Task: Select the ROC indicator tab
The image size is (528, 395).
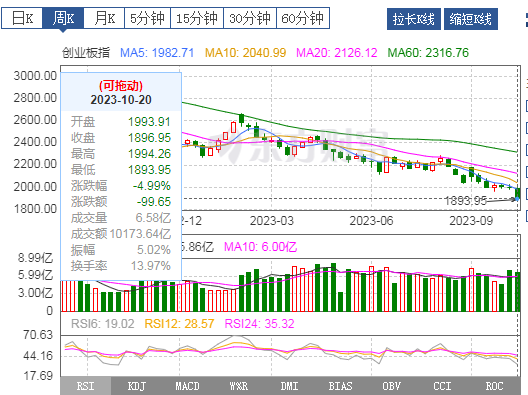Action: [494, 386]
